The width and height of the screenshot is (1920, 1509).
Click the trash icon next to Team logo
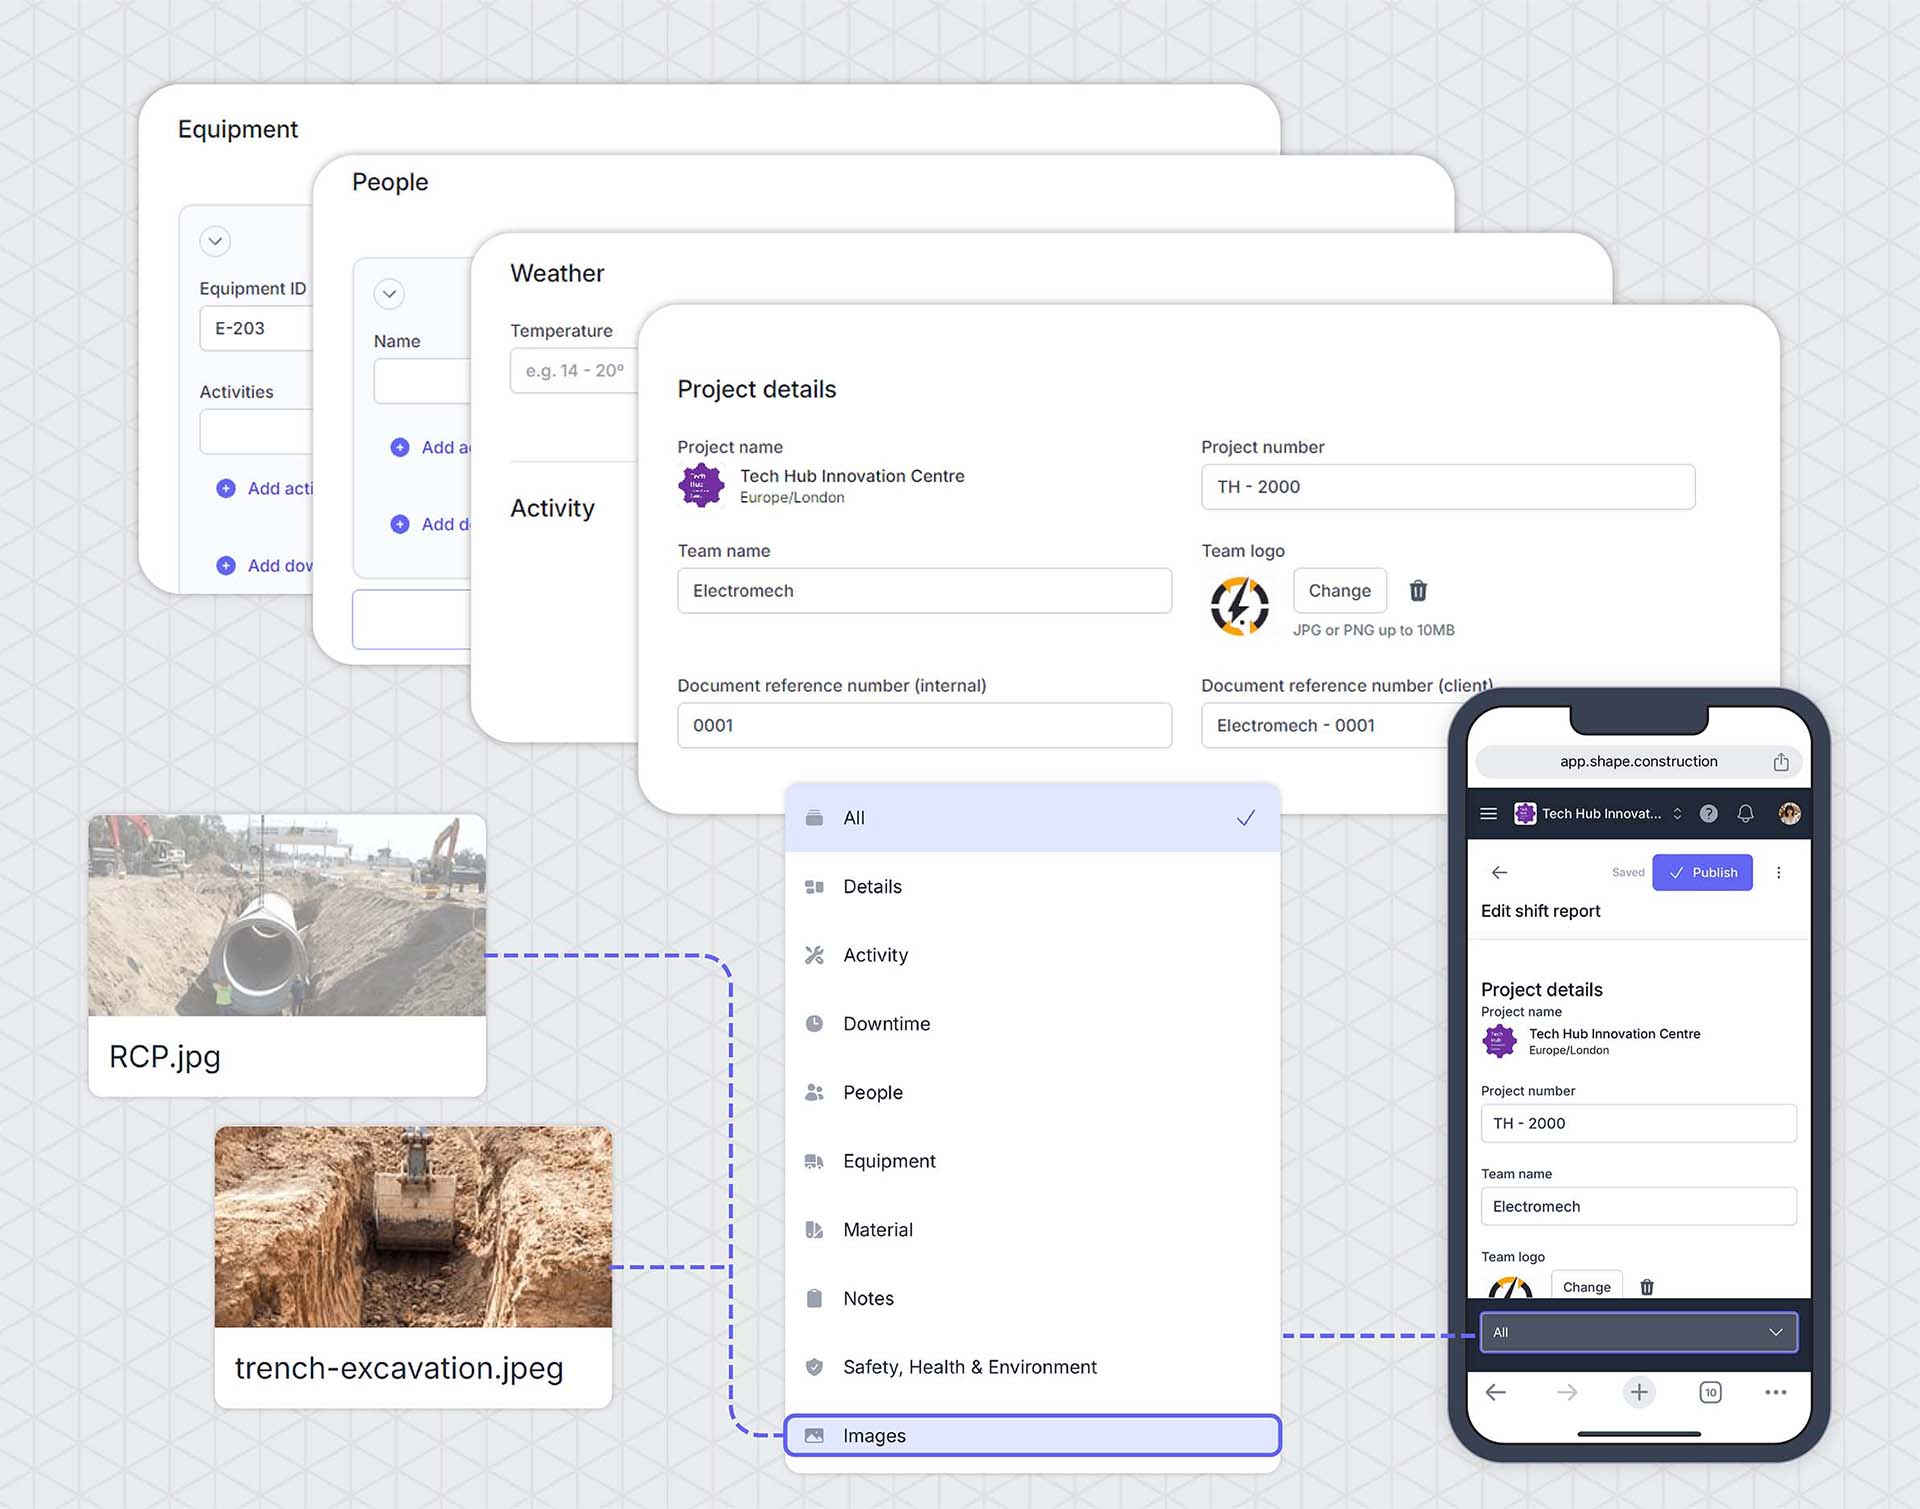1418,590
